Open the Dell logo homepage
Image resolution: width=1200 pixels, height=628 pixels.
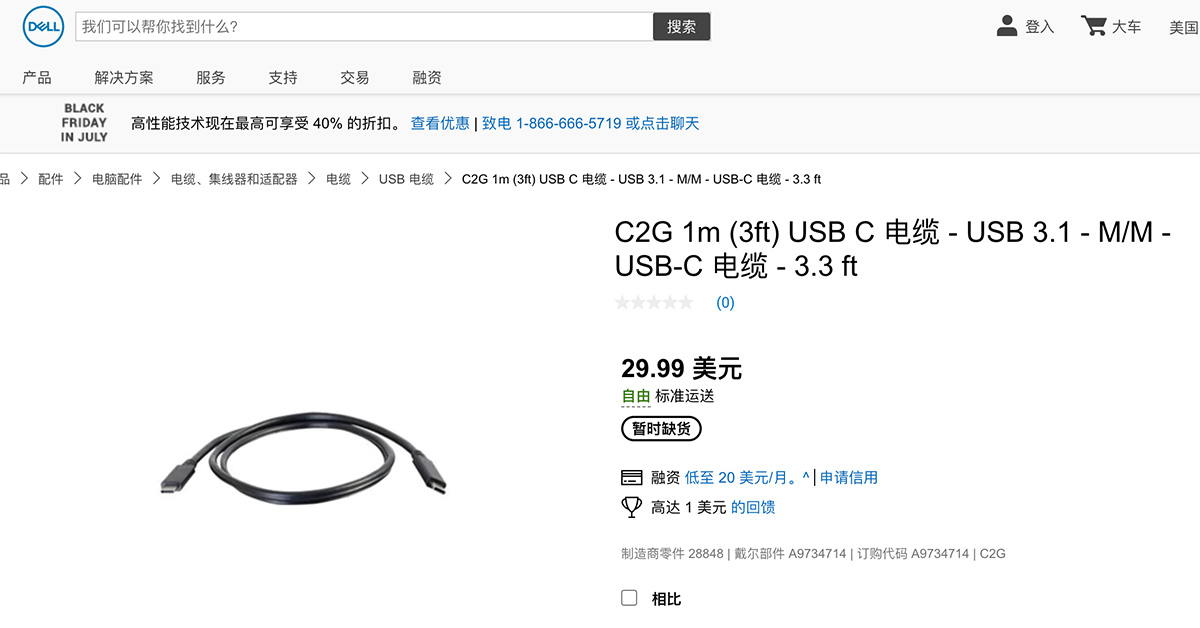point(43,27)
